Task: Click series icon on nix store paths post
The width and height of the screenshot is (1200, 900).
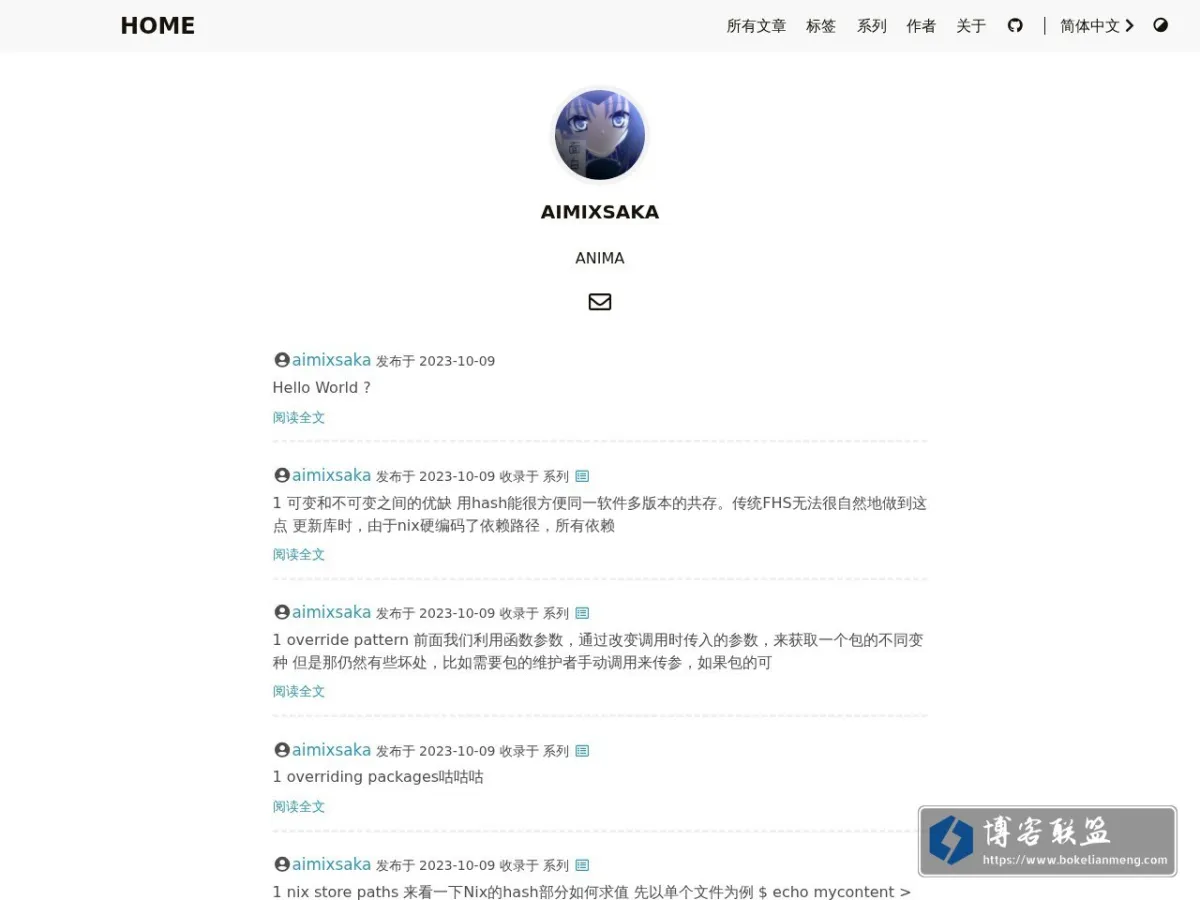Action: coord(582,865)
